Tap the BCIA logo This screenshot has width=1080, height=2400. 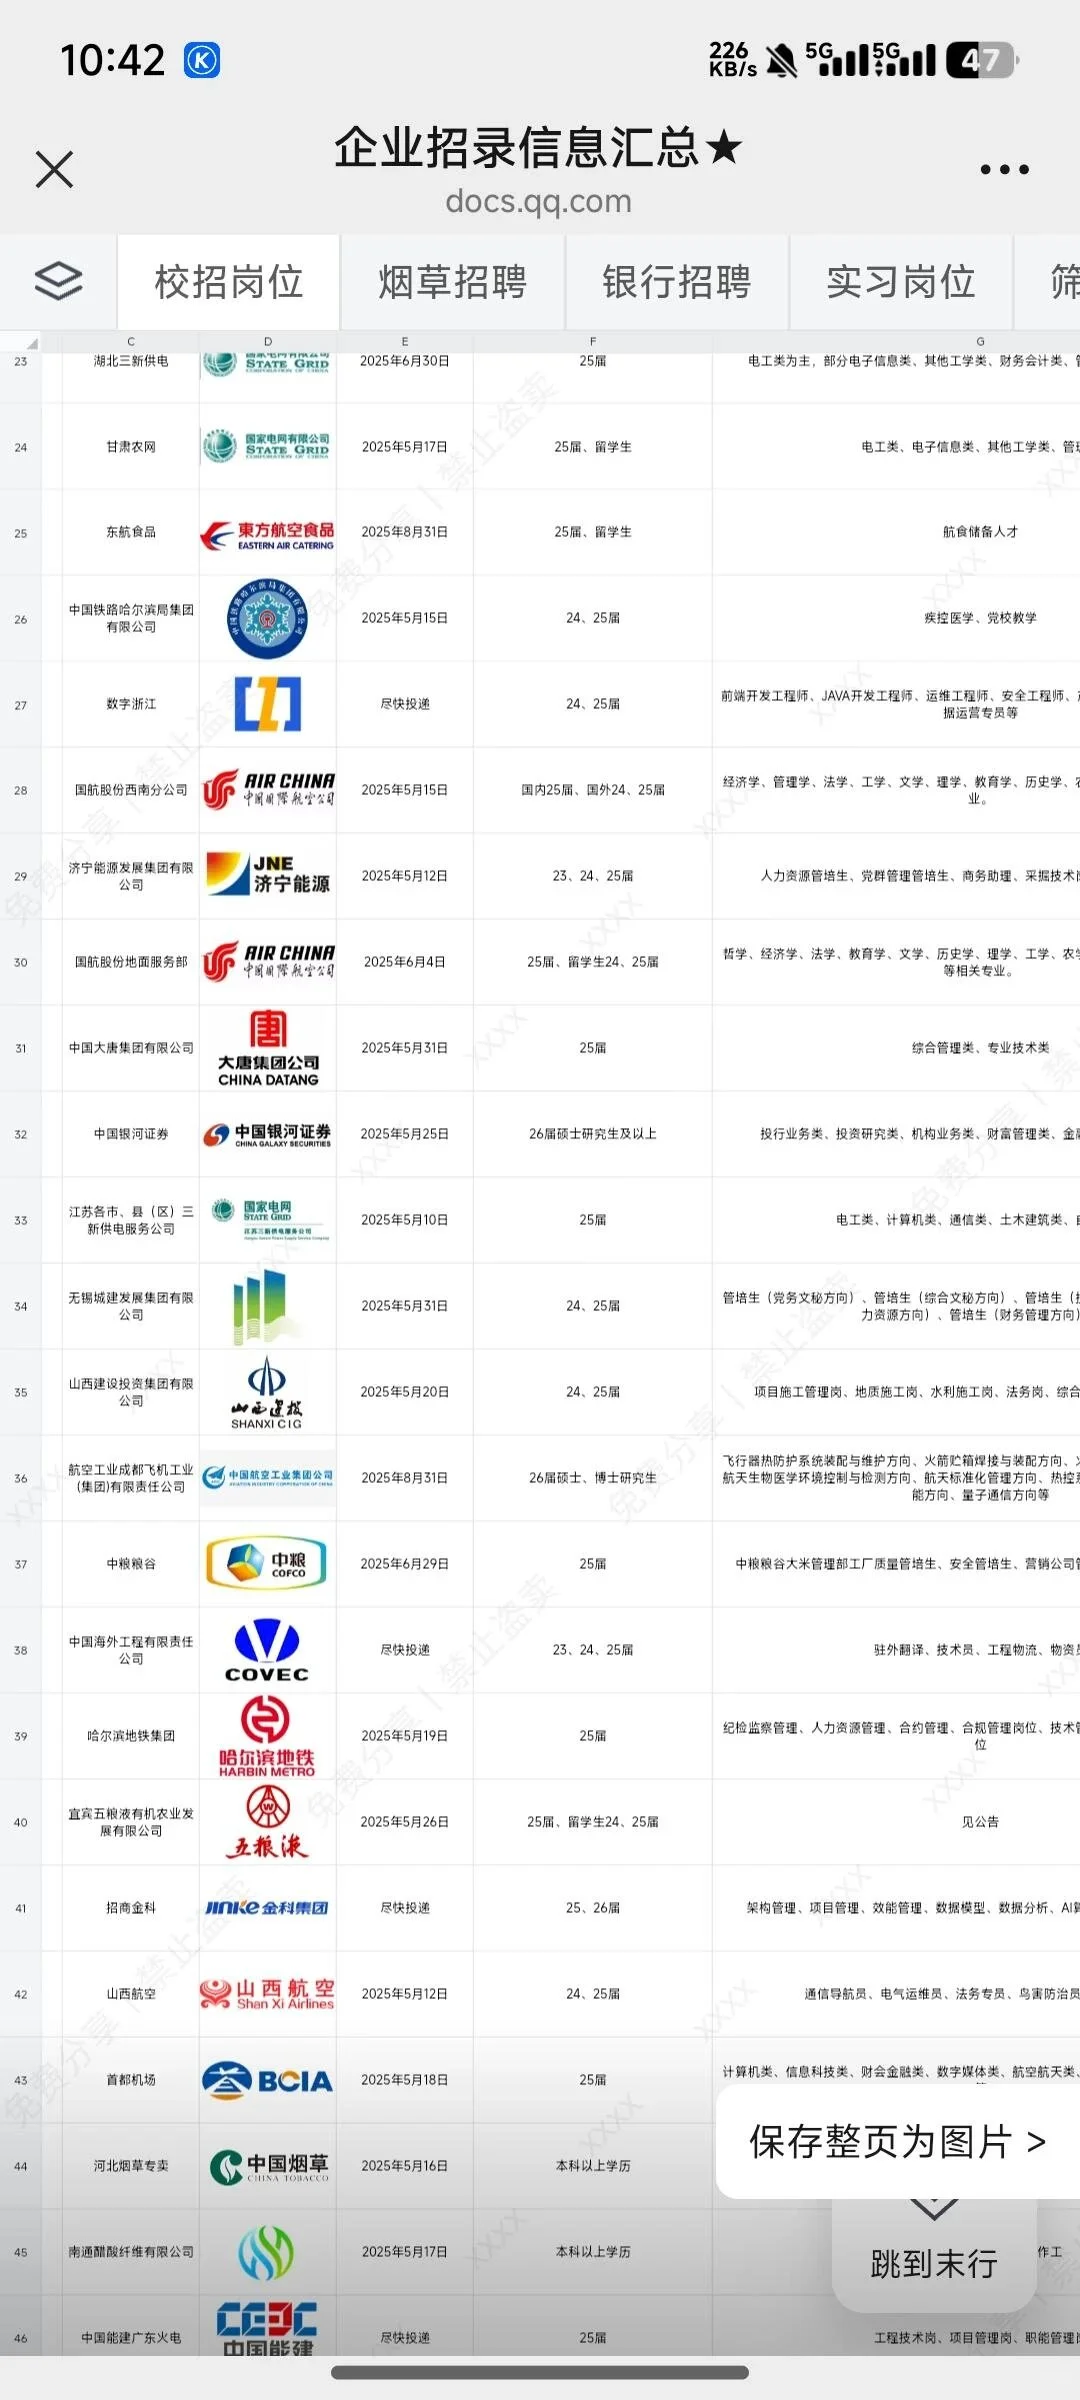coord(267,2080)
